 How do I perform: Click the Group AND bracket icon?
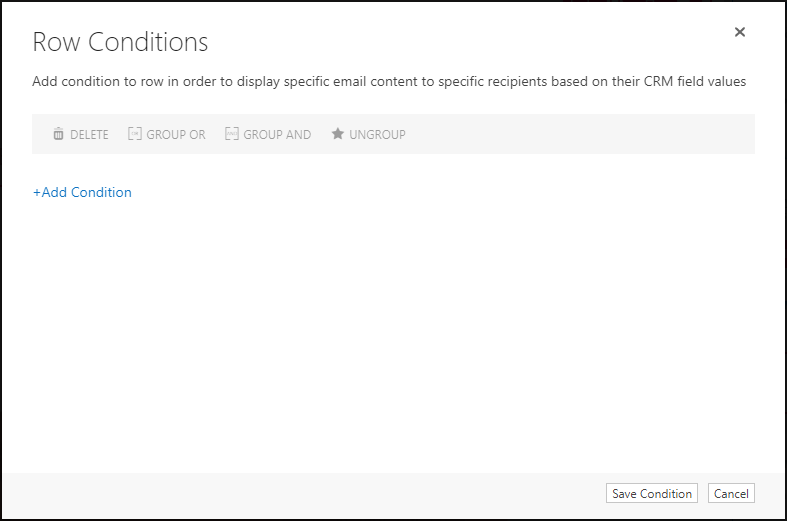(x=231, y=134)
